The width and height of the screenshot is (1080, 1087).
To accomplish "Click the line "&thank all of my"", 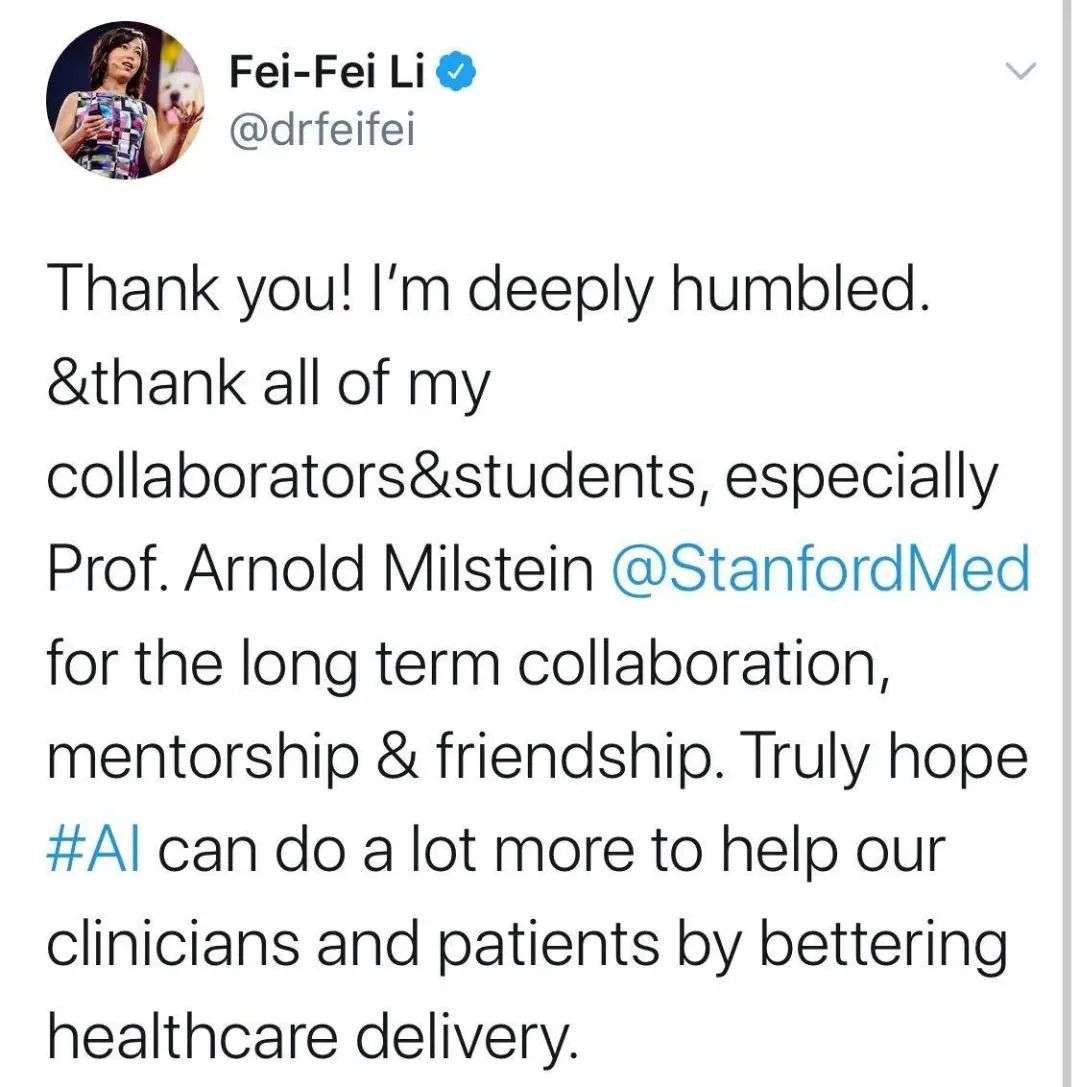I will pyautogui.click(x=269, y=385).
